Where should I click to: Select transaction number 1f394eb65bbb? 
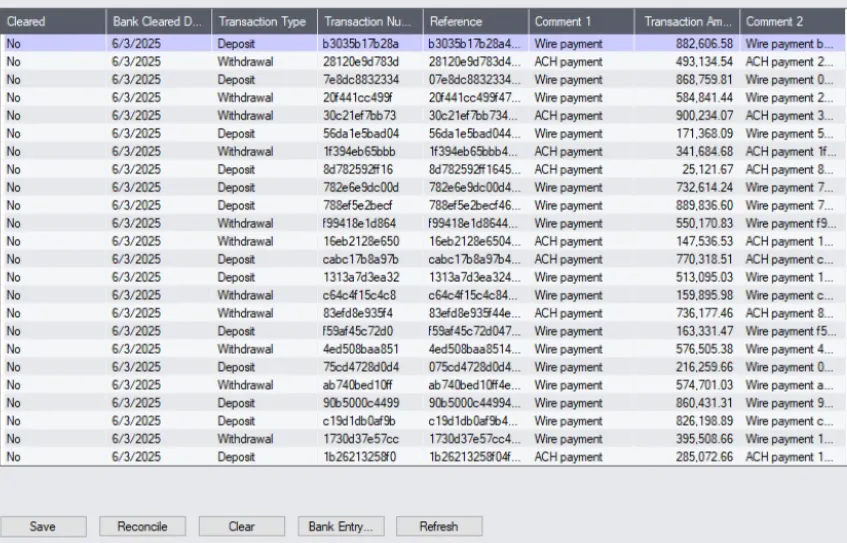pyautogui.click(x=359, y=151)
